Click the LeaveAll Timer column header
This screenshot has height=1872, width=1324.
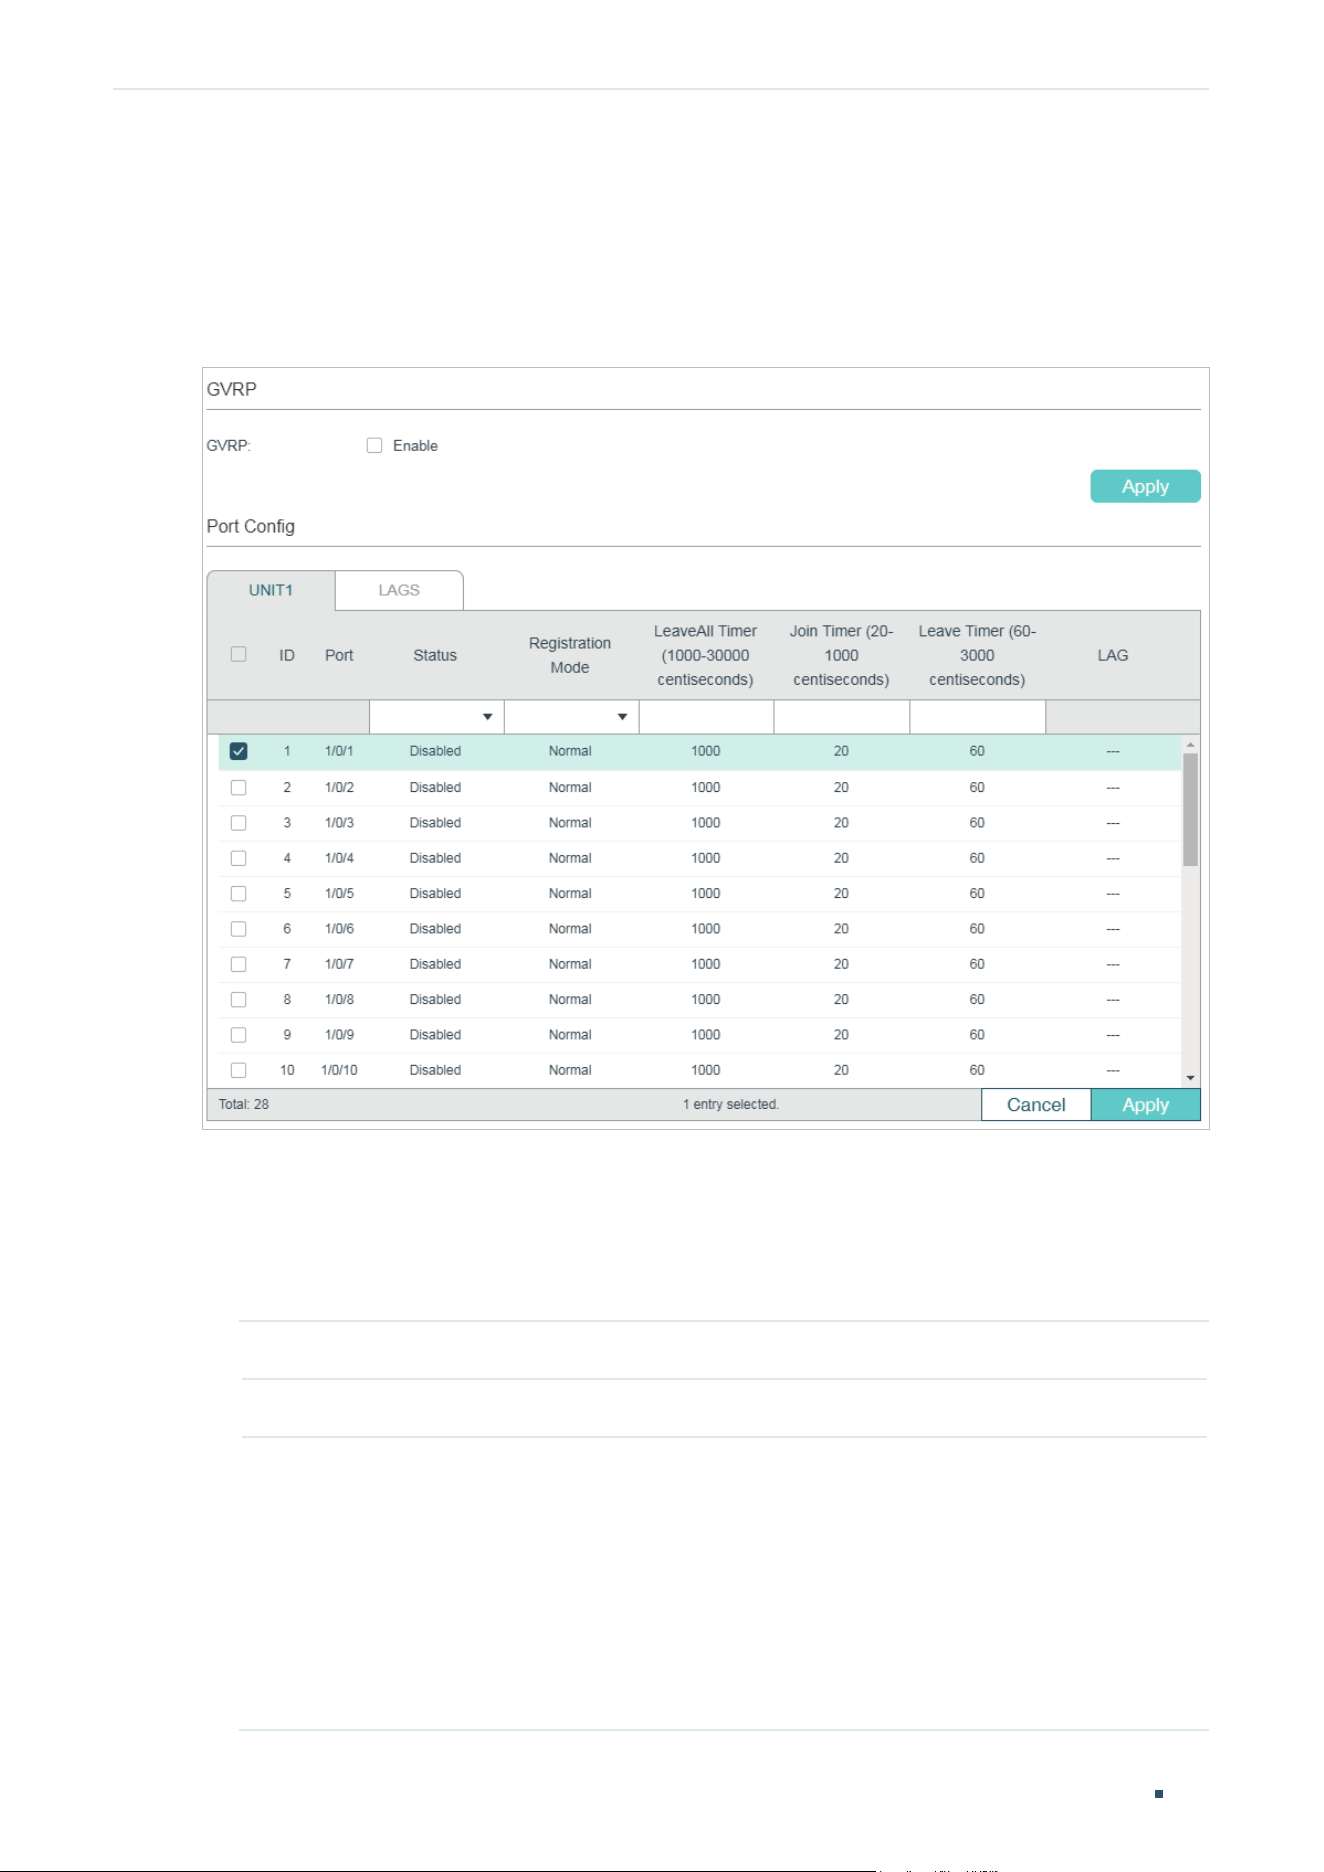(705, 655)
